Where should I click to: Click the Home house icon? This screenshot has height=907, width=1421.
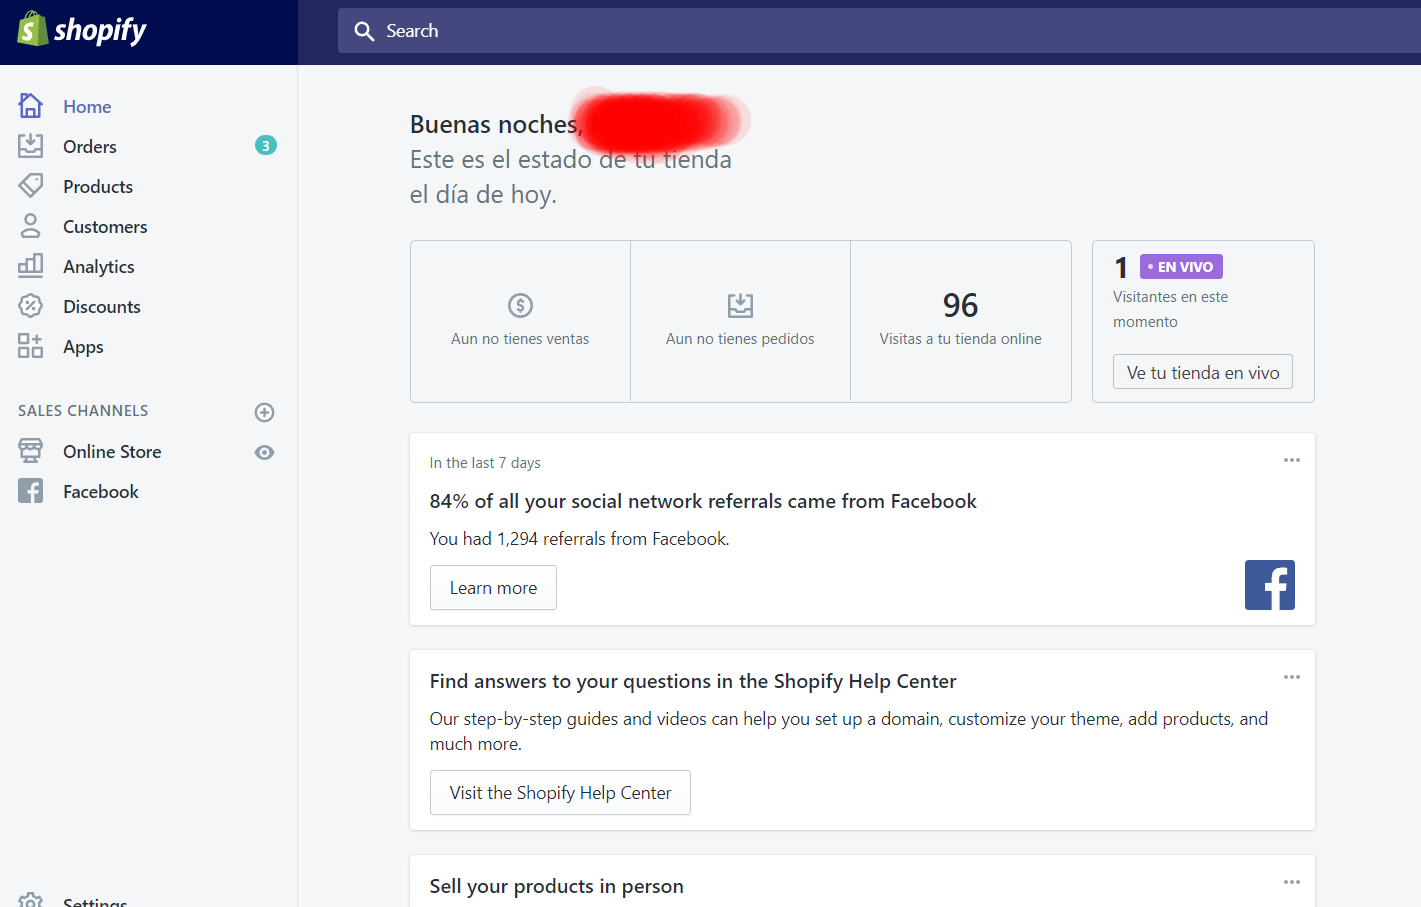point(31,106)
